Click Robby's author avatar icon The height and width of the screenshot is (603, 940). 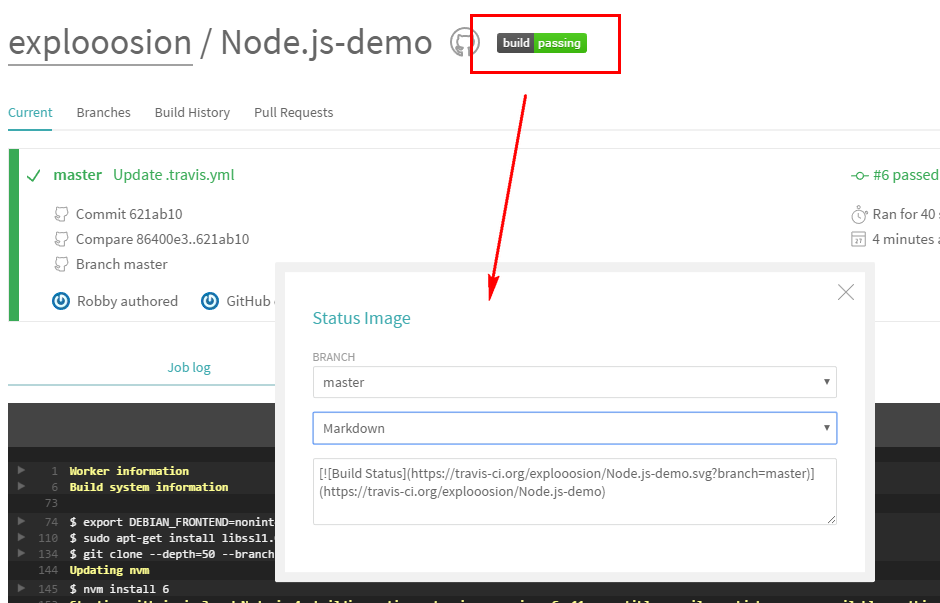pos(61,301)
